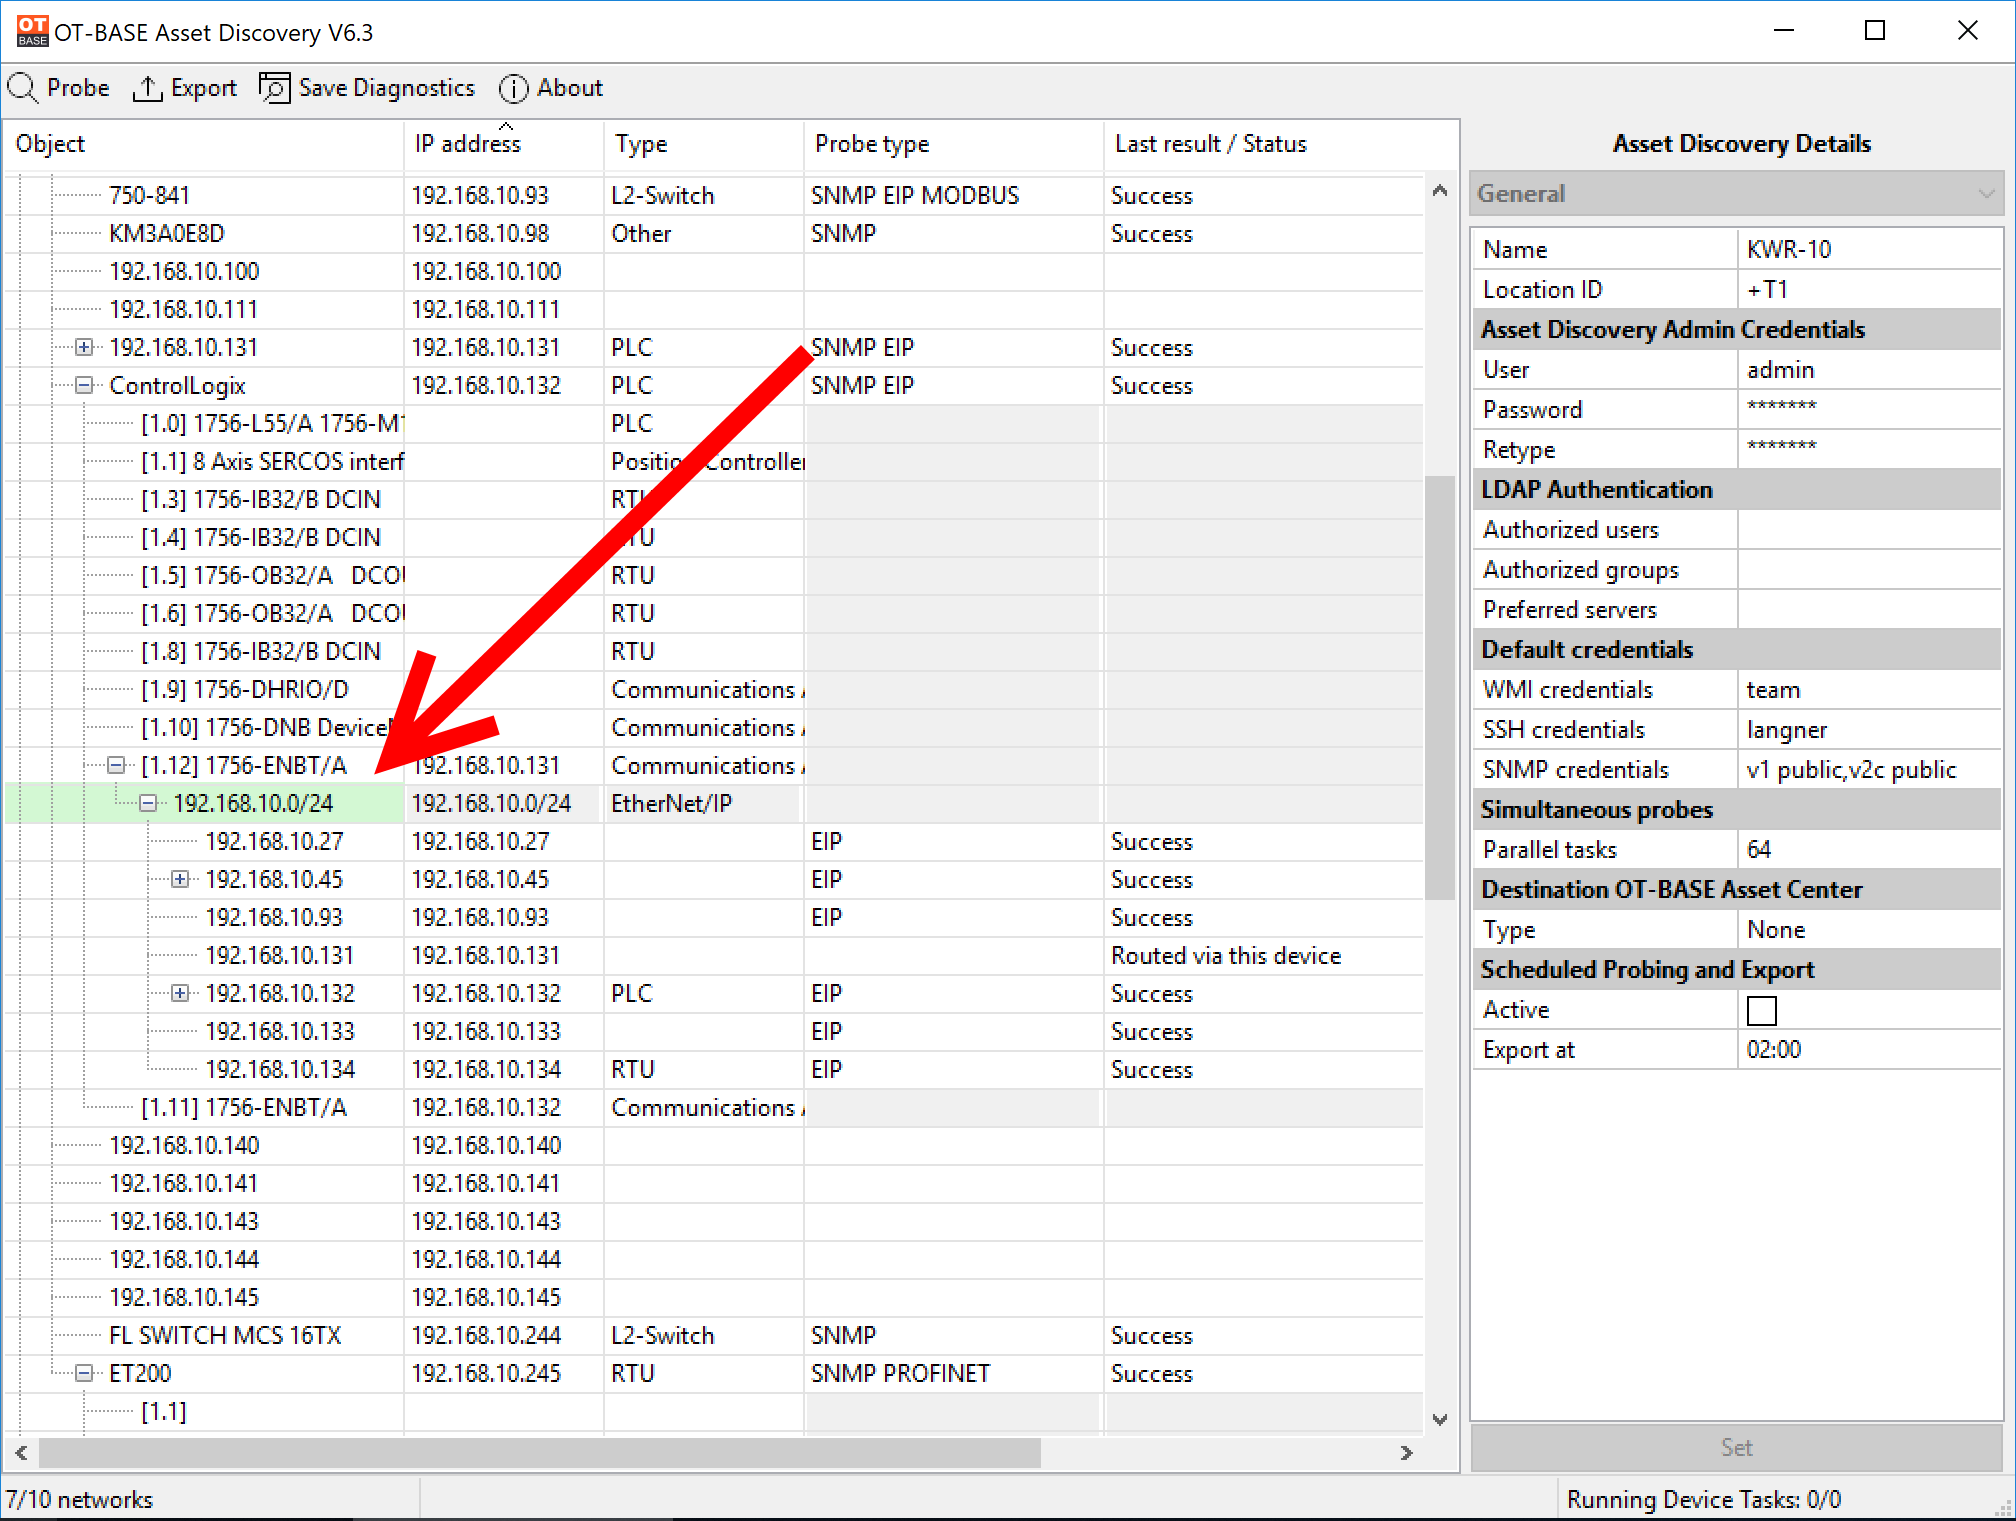Click the About info icon
This screenshot has height=1521, width=2016.
[x=513, y=88]
